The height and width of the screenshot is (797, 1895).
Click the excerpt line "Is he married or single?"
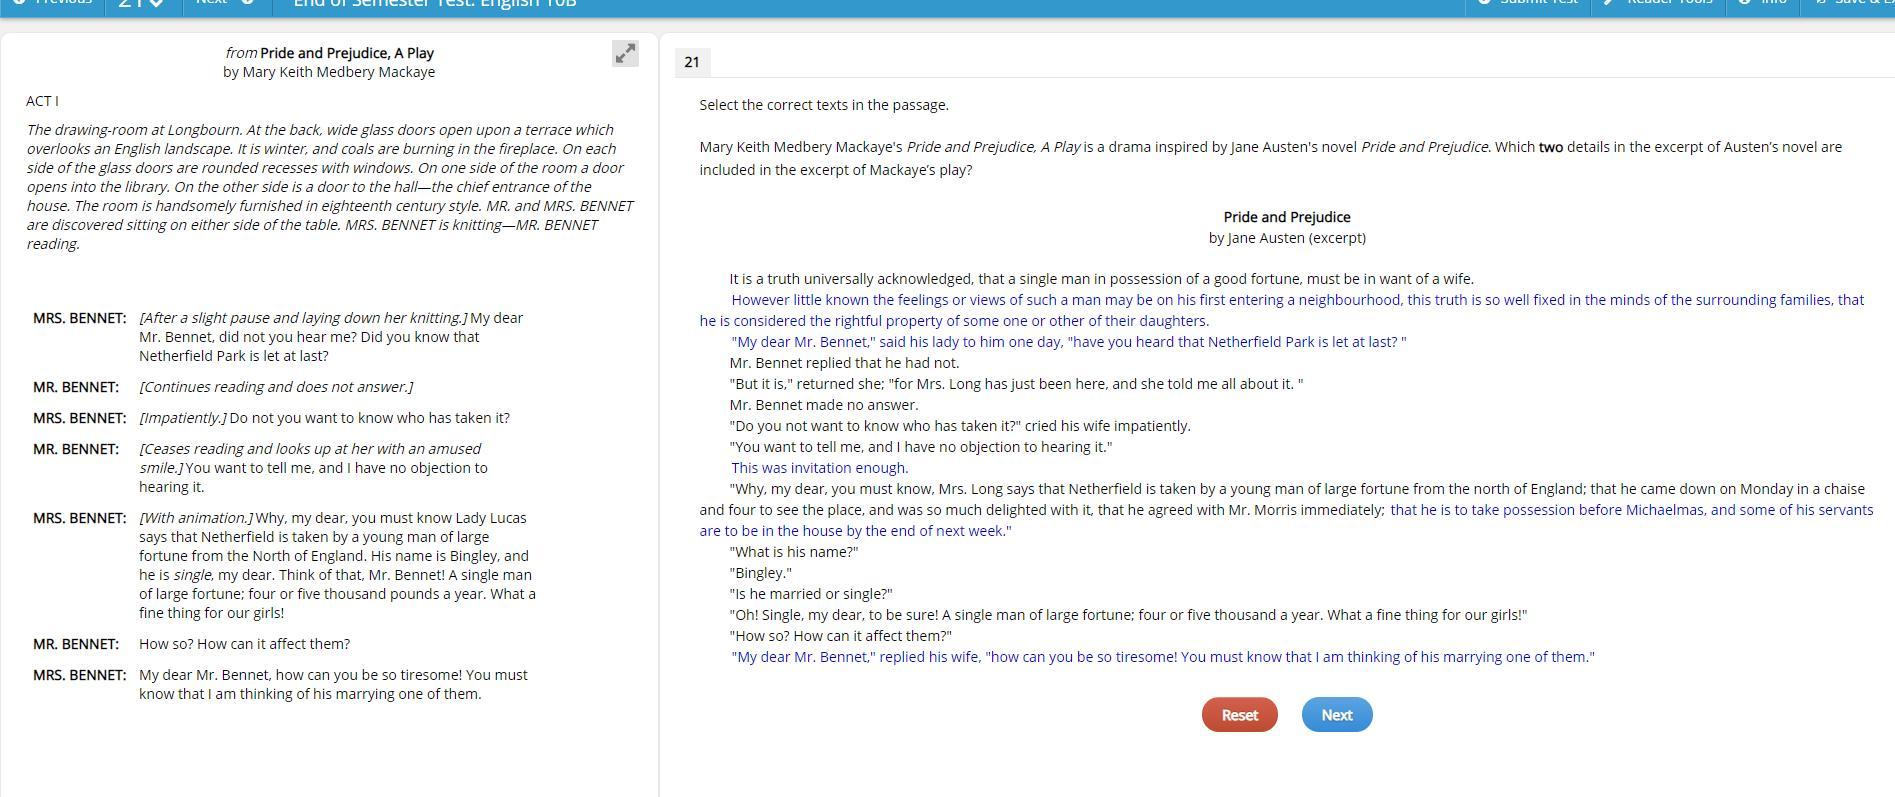click(811, 594)
